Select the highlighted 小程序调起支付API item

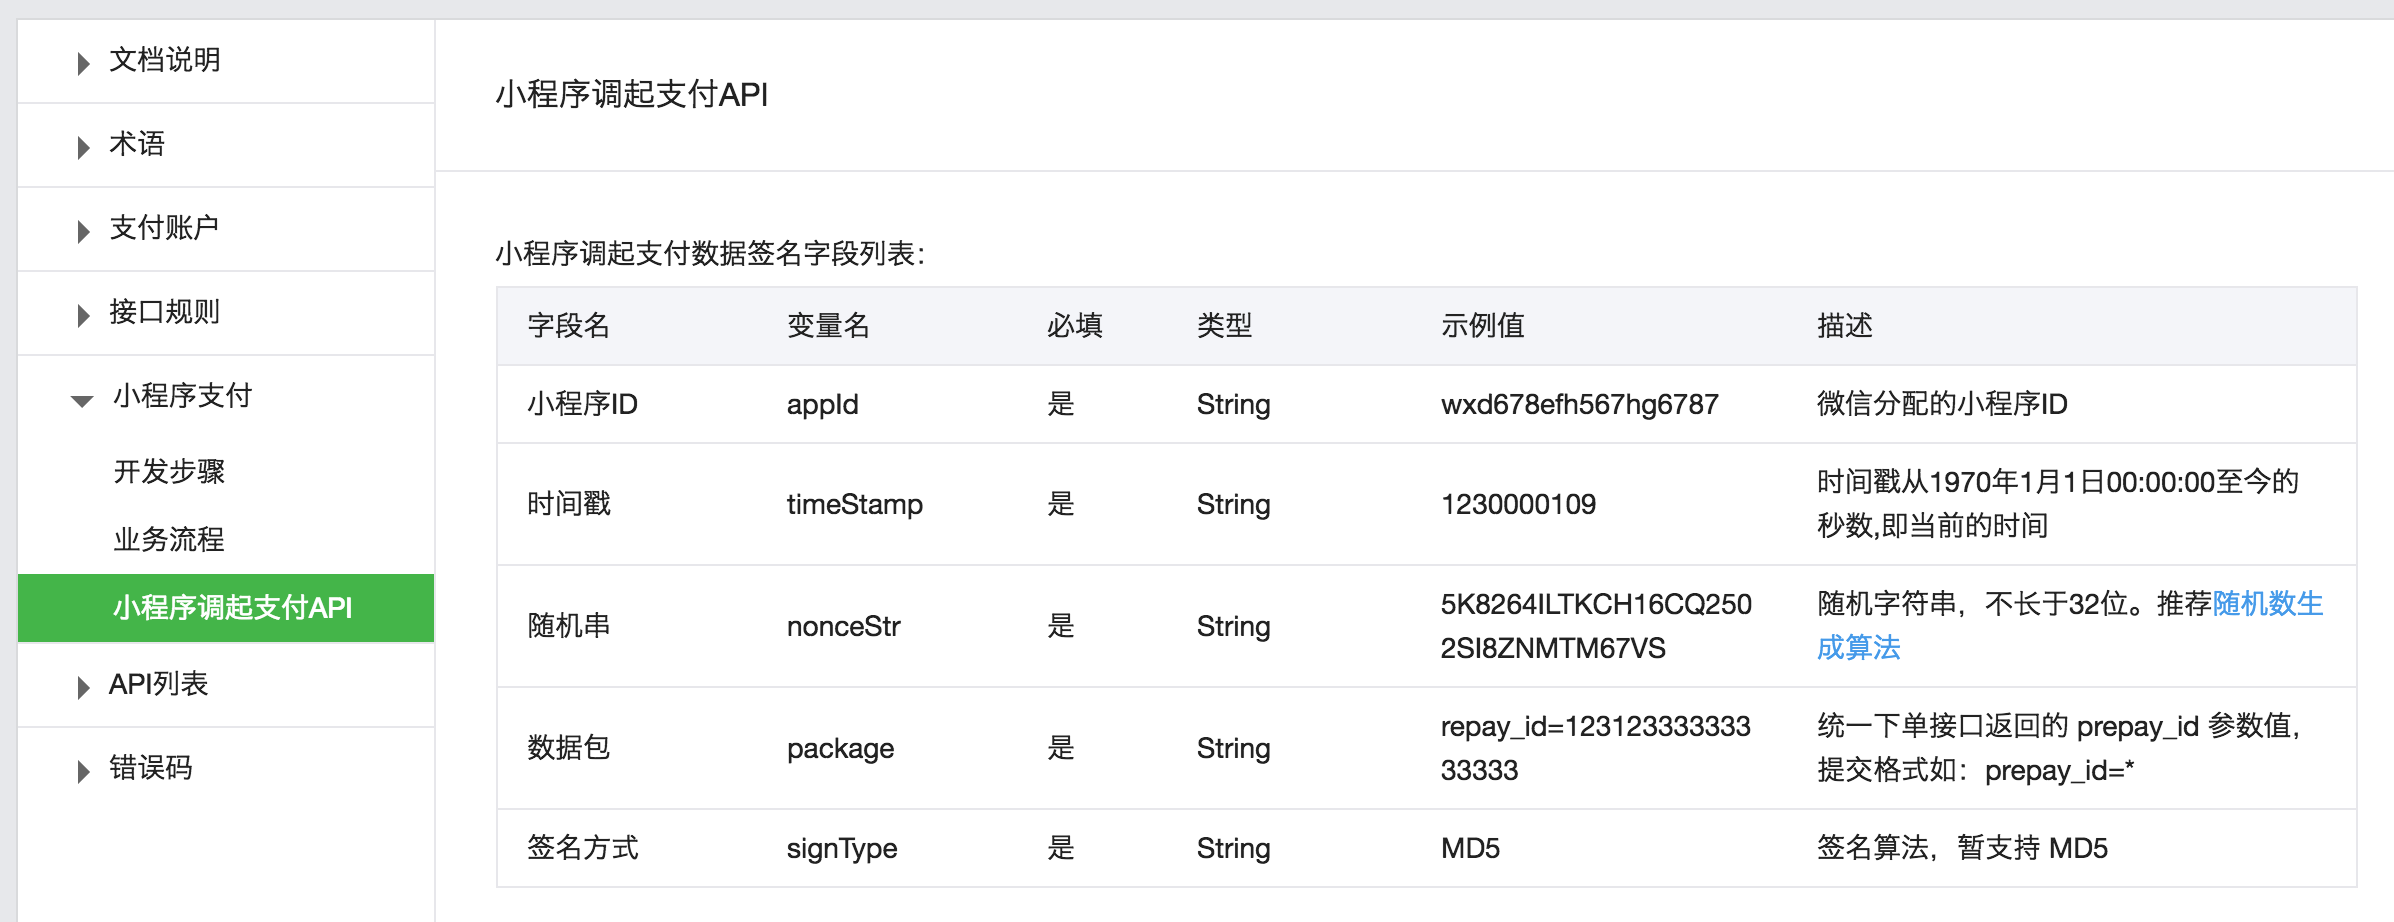point(232,607)
